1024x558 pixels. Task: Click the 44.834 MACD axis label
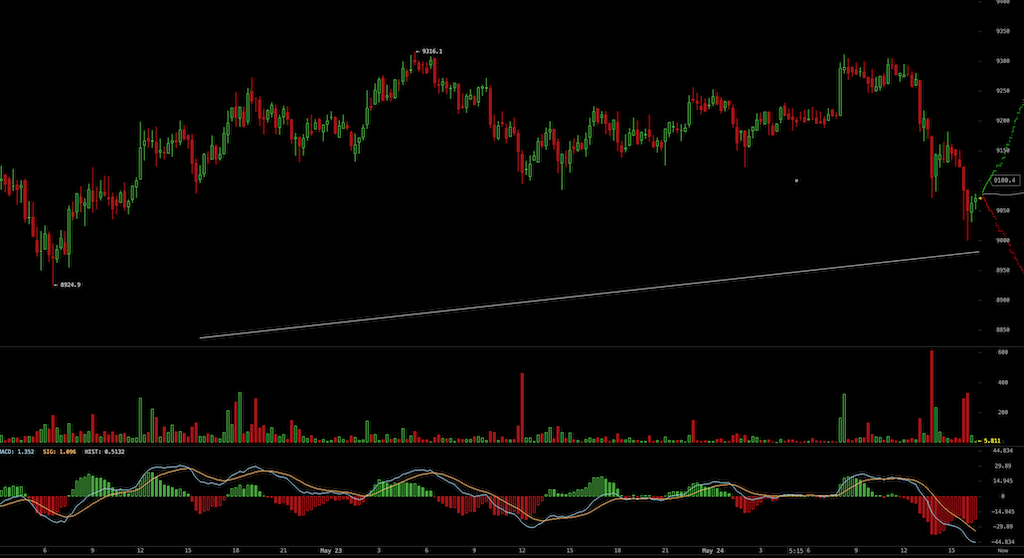1002,451
